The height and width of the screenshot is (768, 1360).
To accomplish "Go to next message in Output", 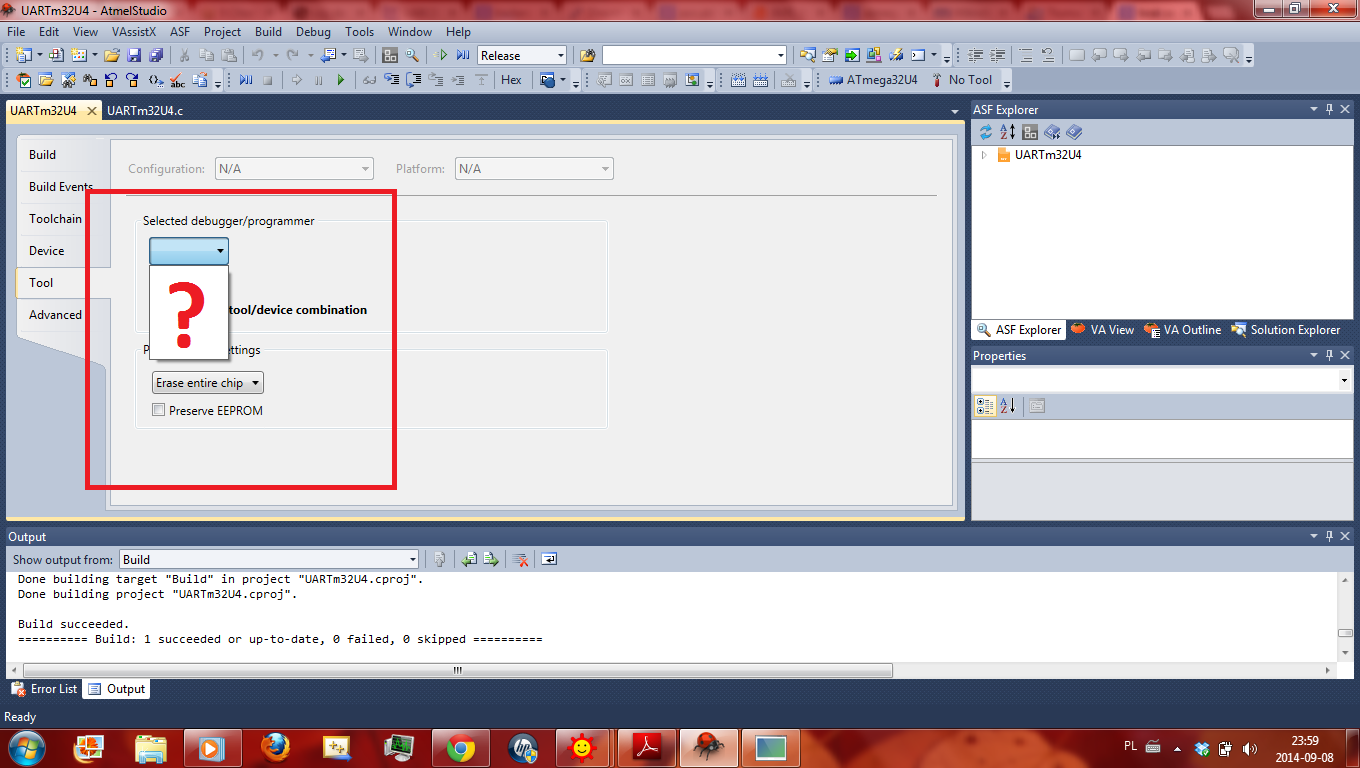I will 491,559.
